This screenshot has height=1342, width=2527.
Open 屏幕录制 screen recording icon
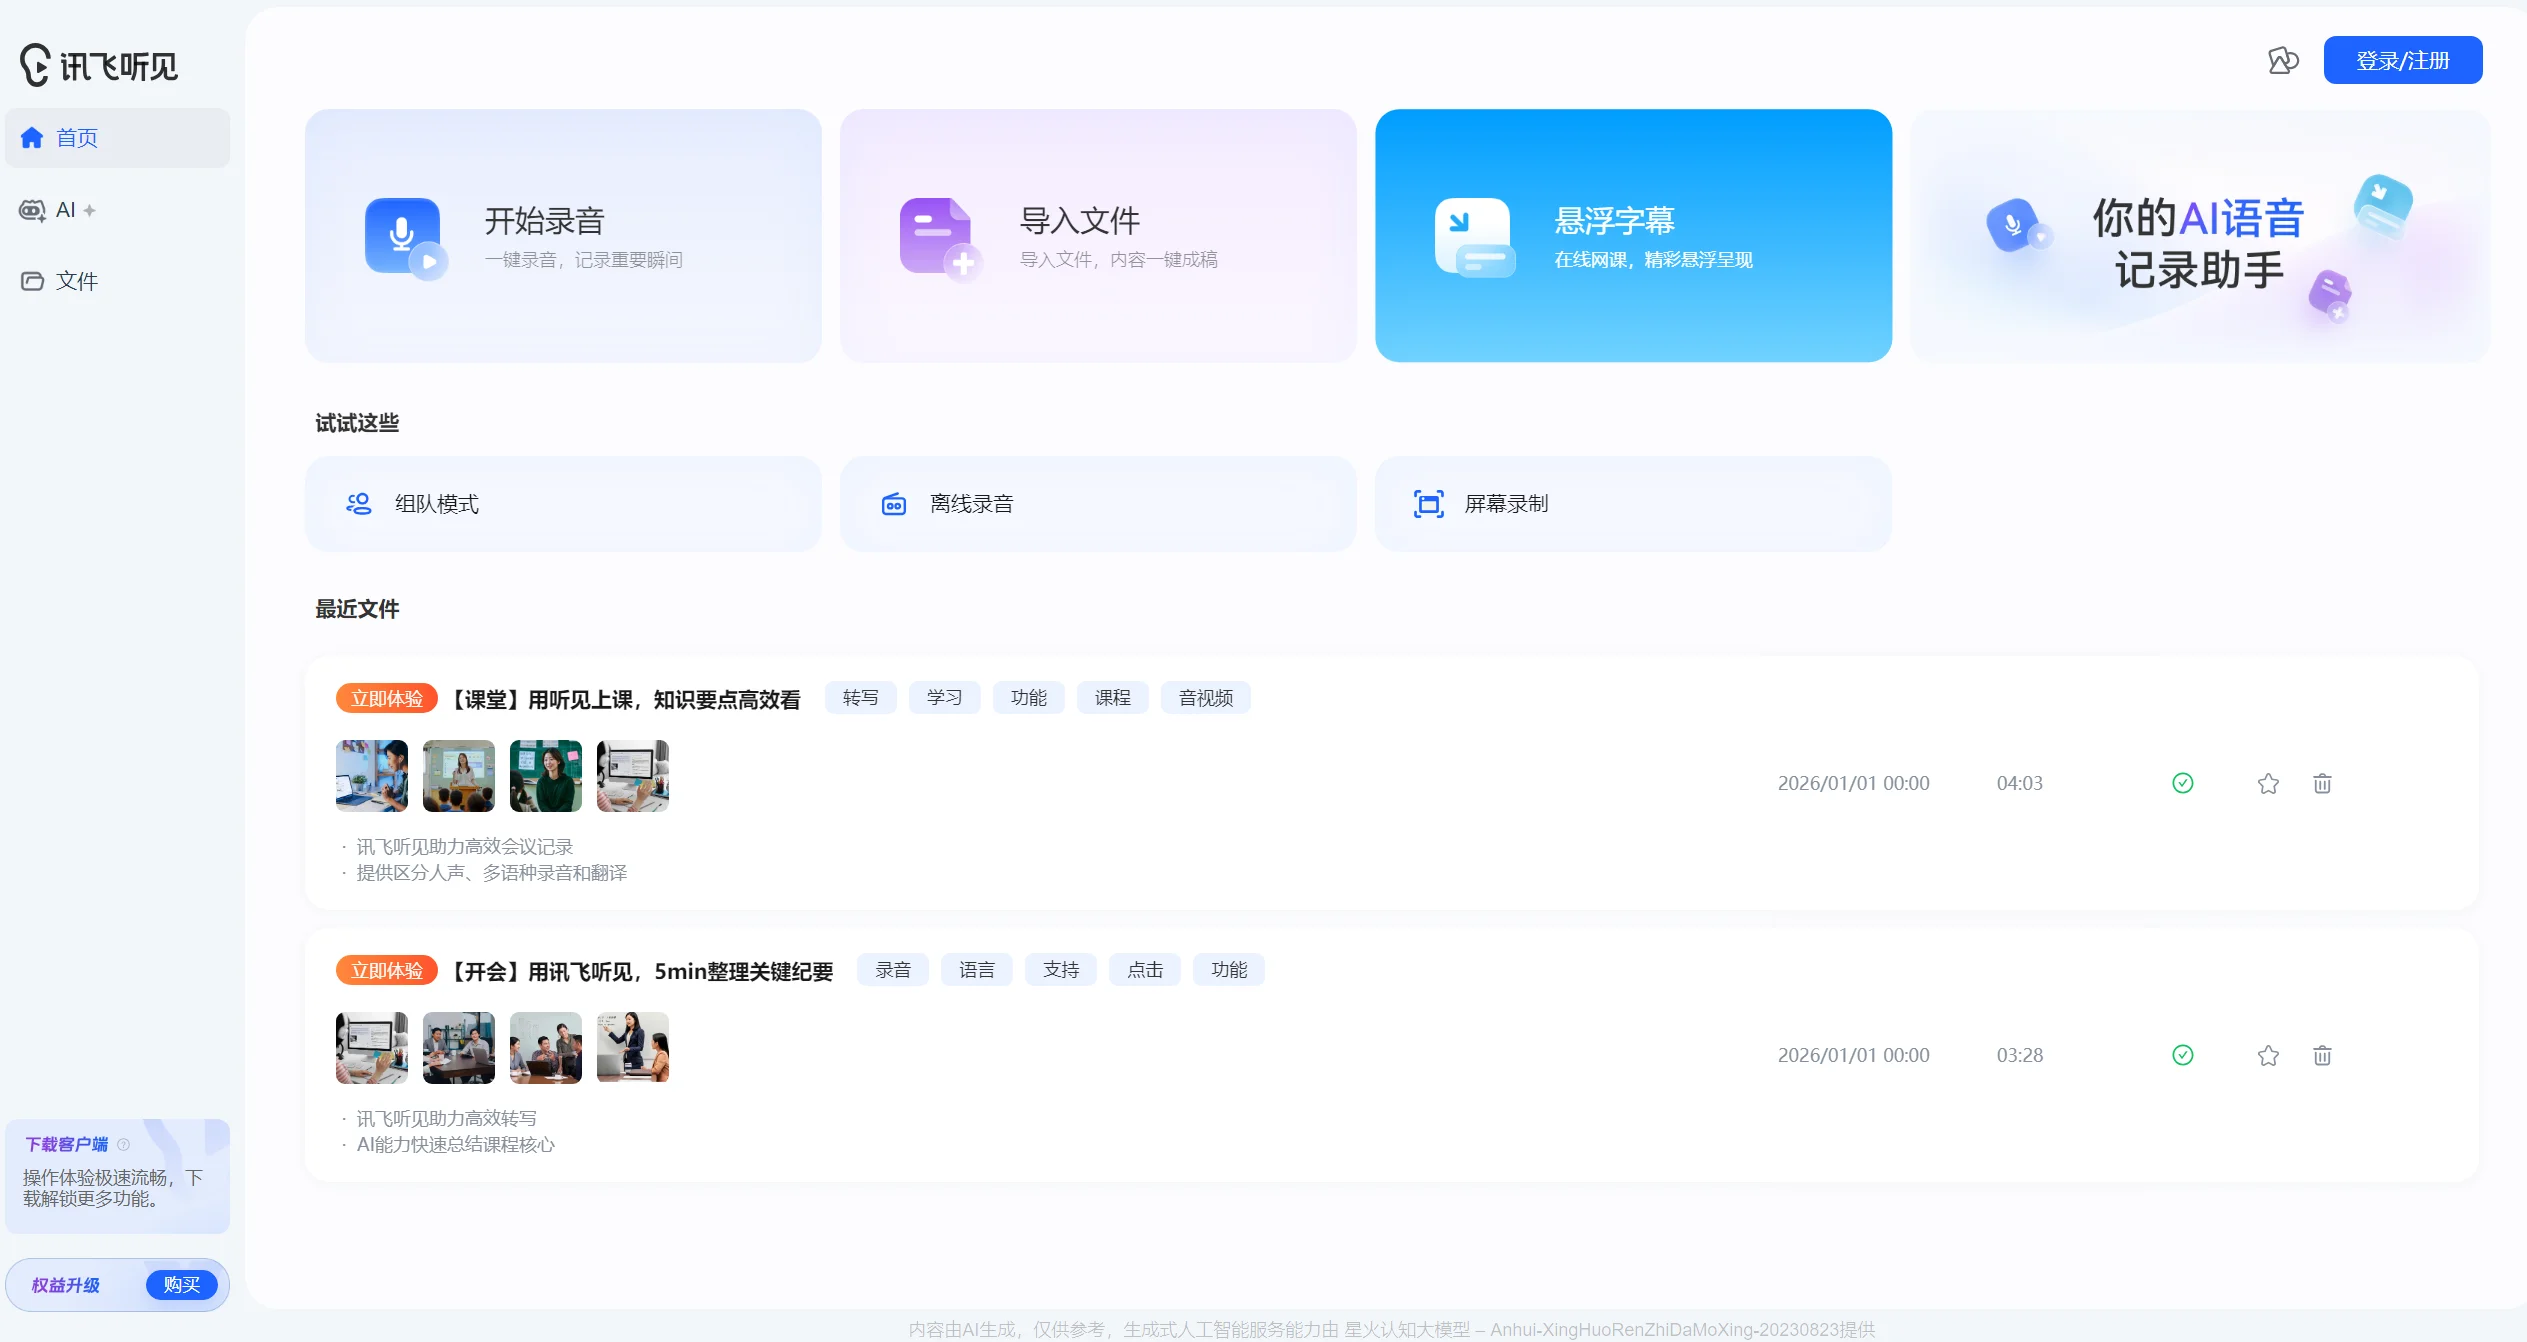(x=1428, y=503)
